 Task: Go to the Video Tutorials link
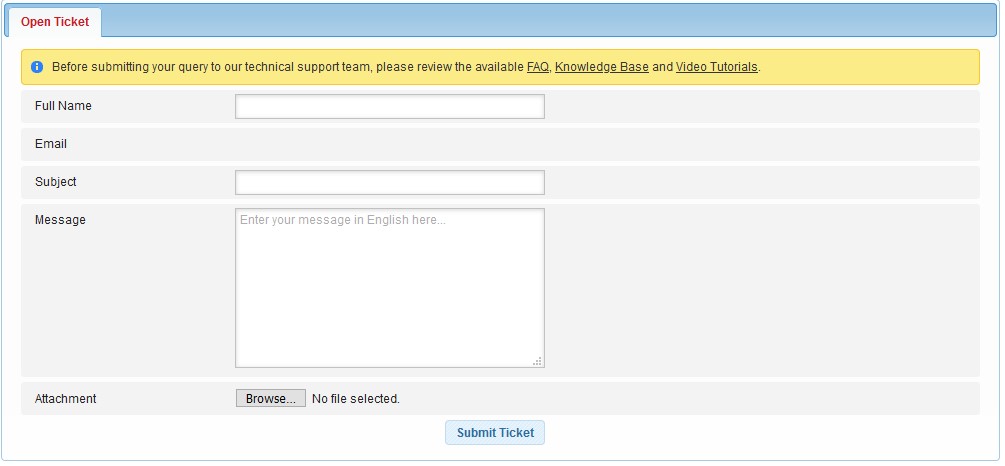[x=717, y=67]
